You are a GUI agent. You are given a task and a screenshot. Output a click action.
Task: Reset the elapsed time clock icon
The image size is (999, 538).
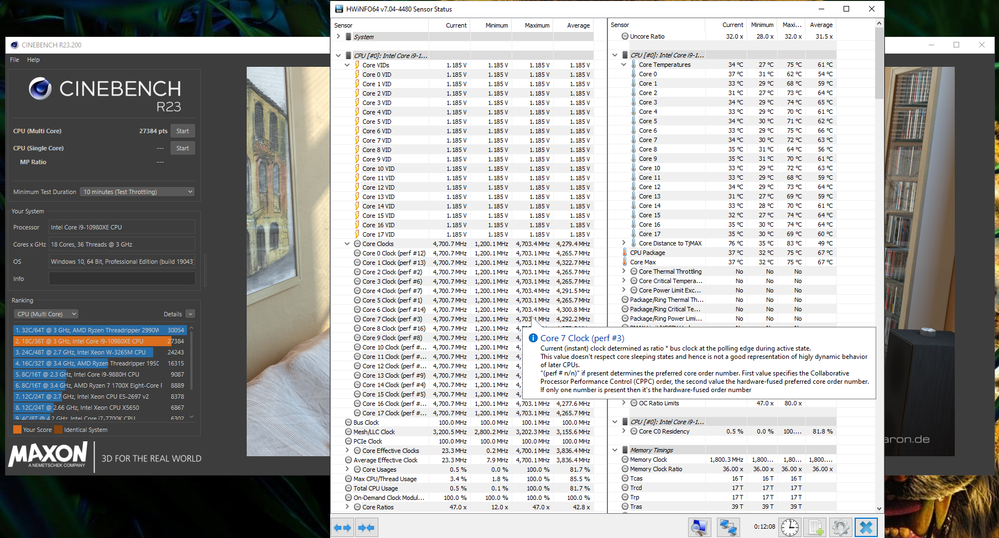click(789, 527)
